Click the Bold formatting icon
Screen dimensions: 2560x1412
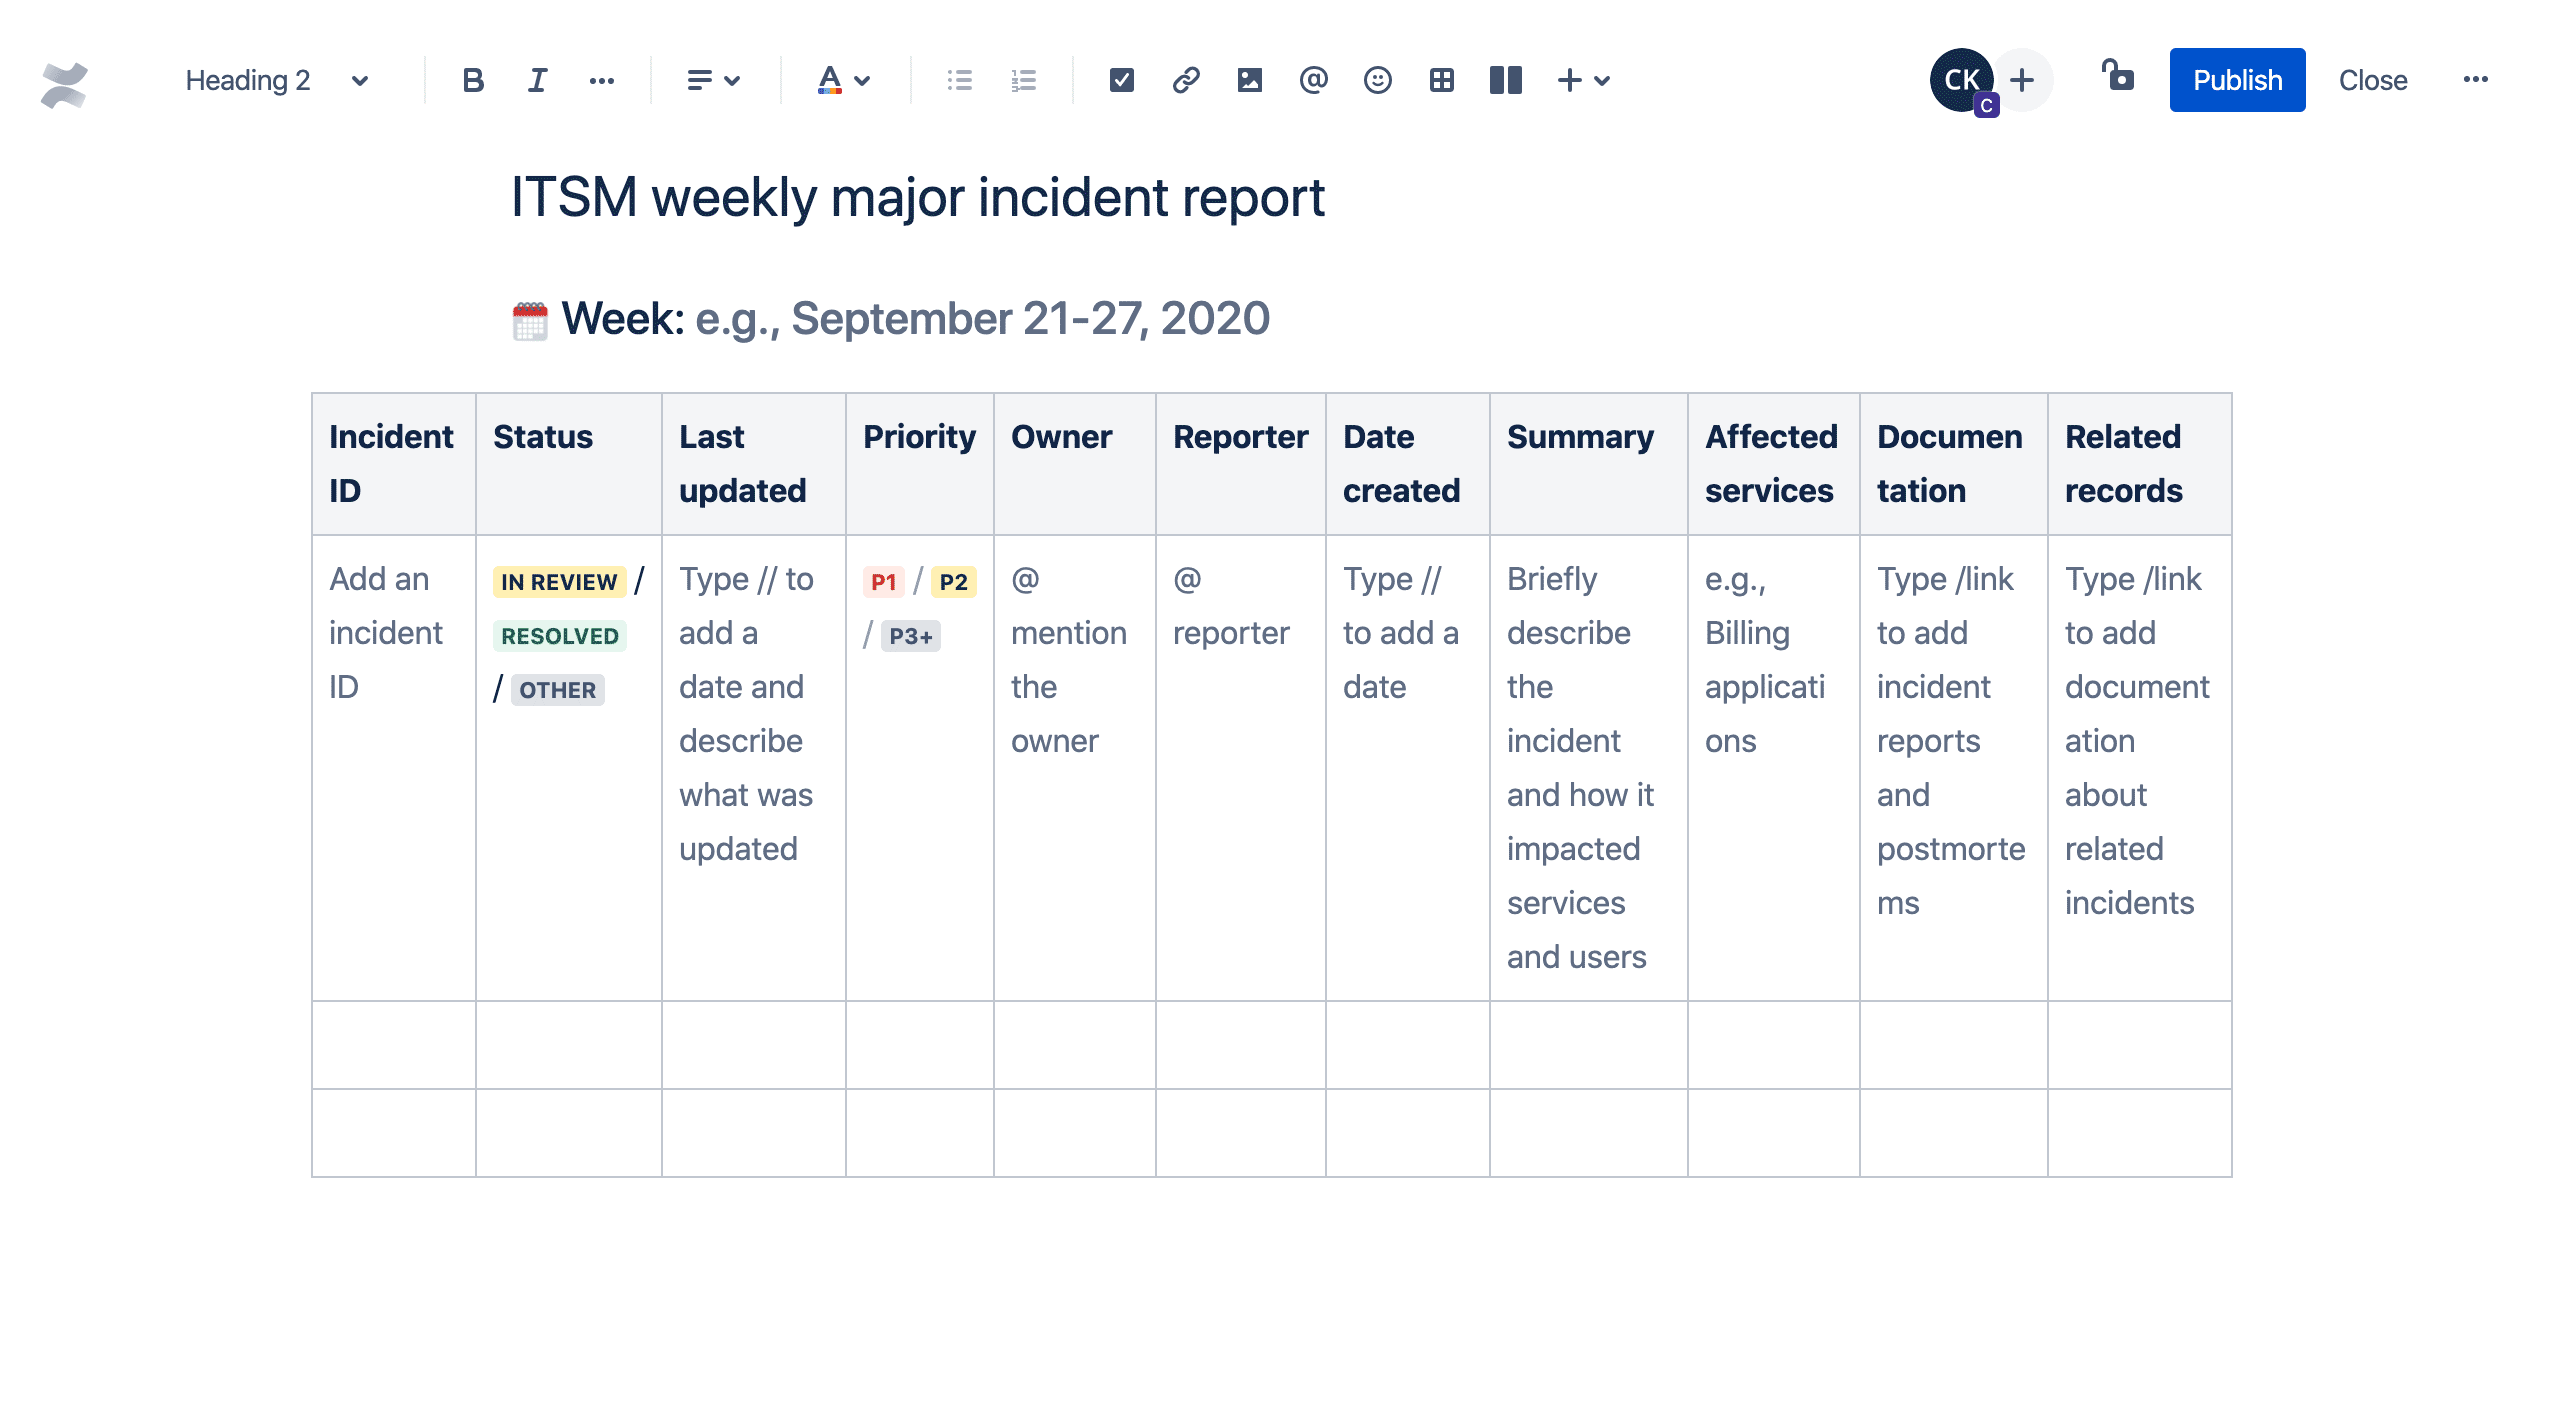tap(471, 80)
